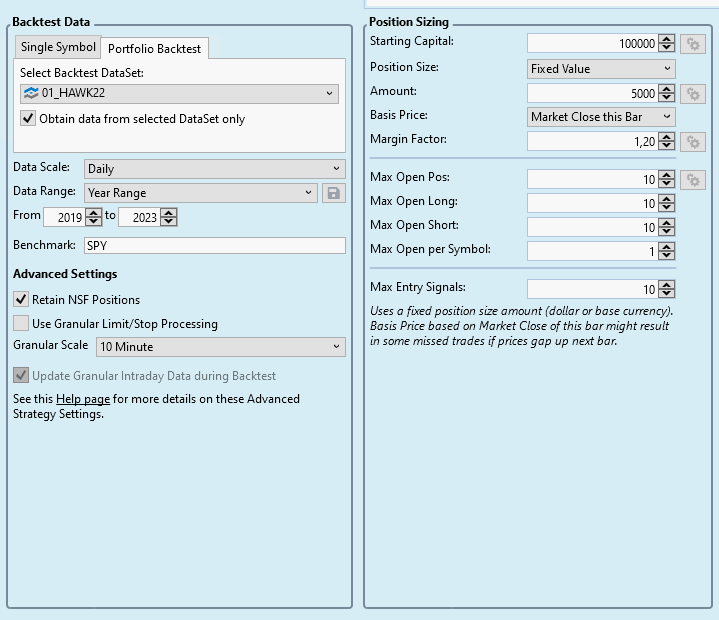Decrease the From year spinner
The height and width of the screenshot is (620, 719).
coord(94,221)
